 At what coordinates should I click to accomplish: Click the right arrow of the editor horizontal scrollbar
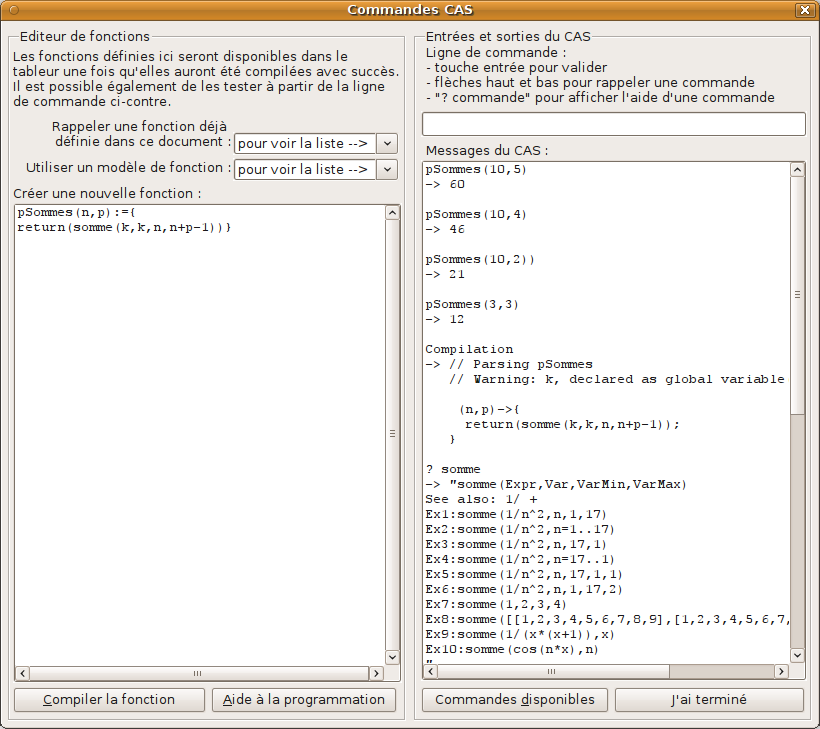[377, 674]
